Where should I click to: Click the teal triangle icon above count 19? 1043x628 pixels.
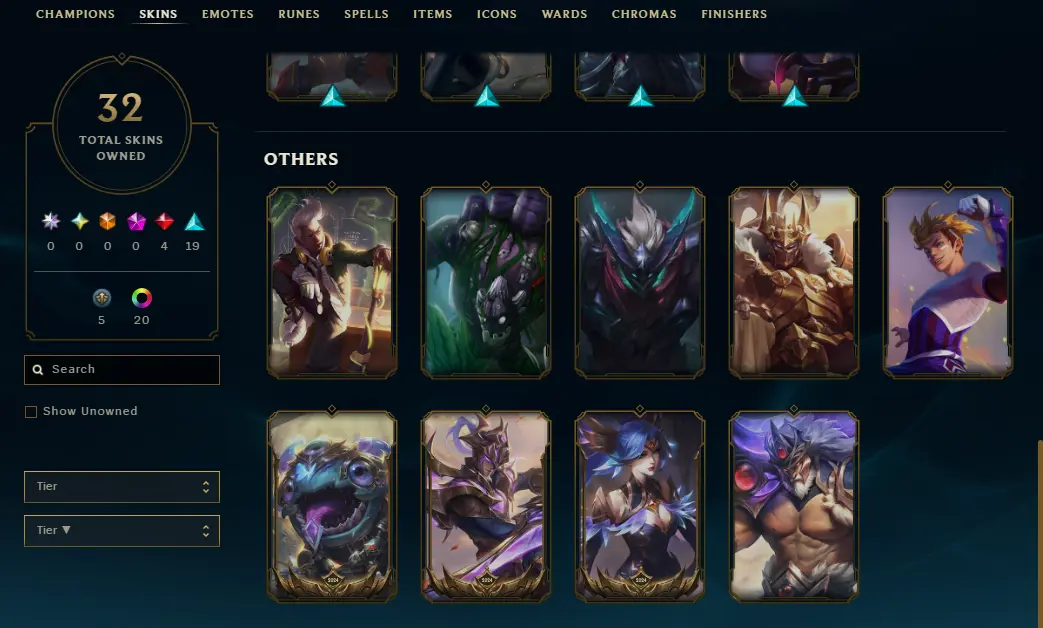[x=194, y=222]
